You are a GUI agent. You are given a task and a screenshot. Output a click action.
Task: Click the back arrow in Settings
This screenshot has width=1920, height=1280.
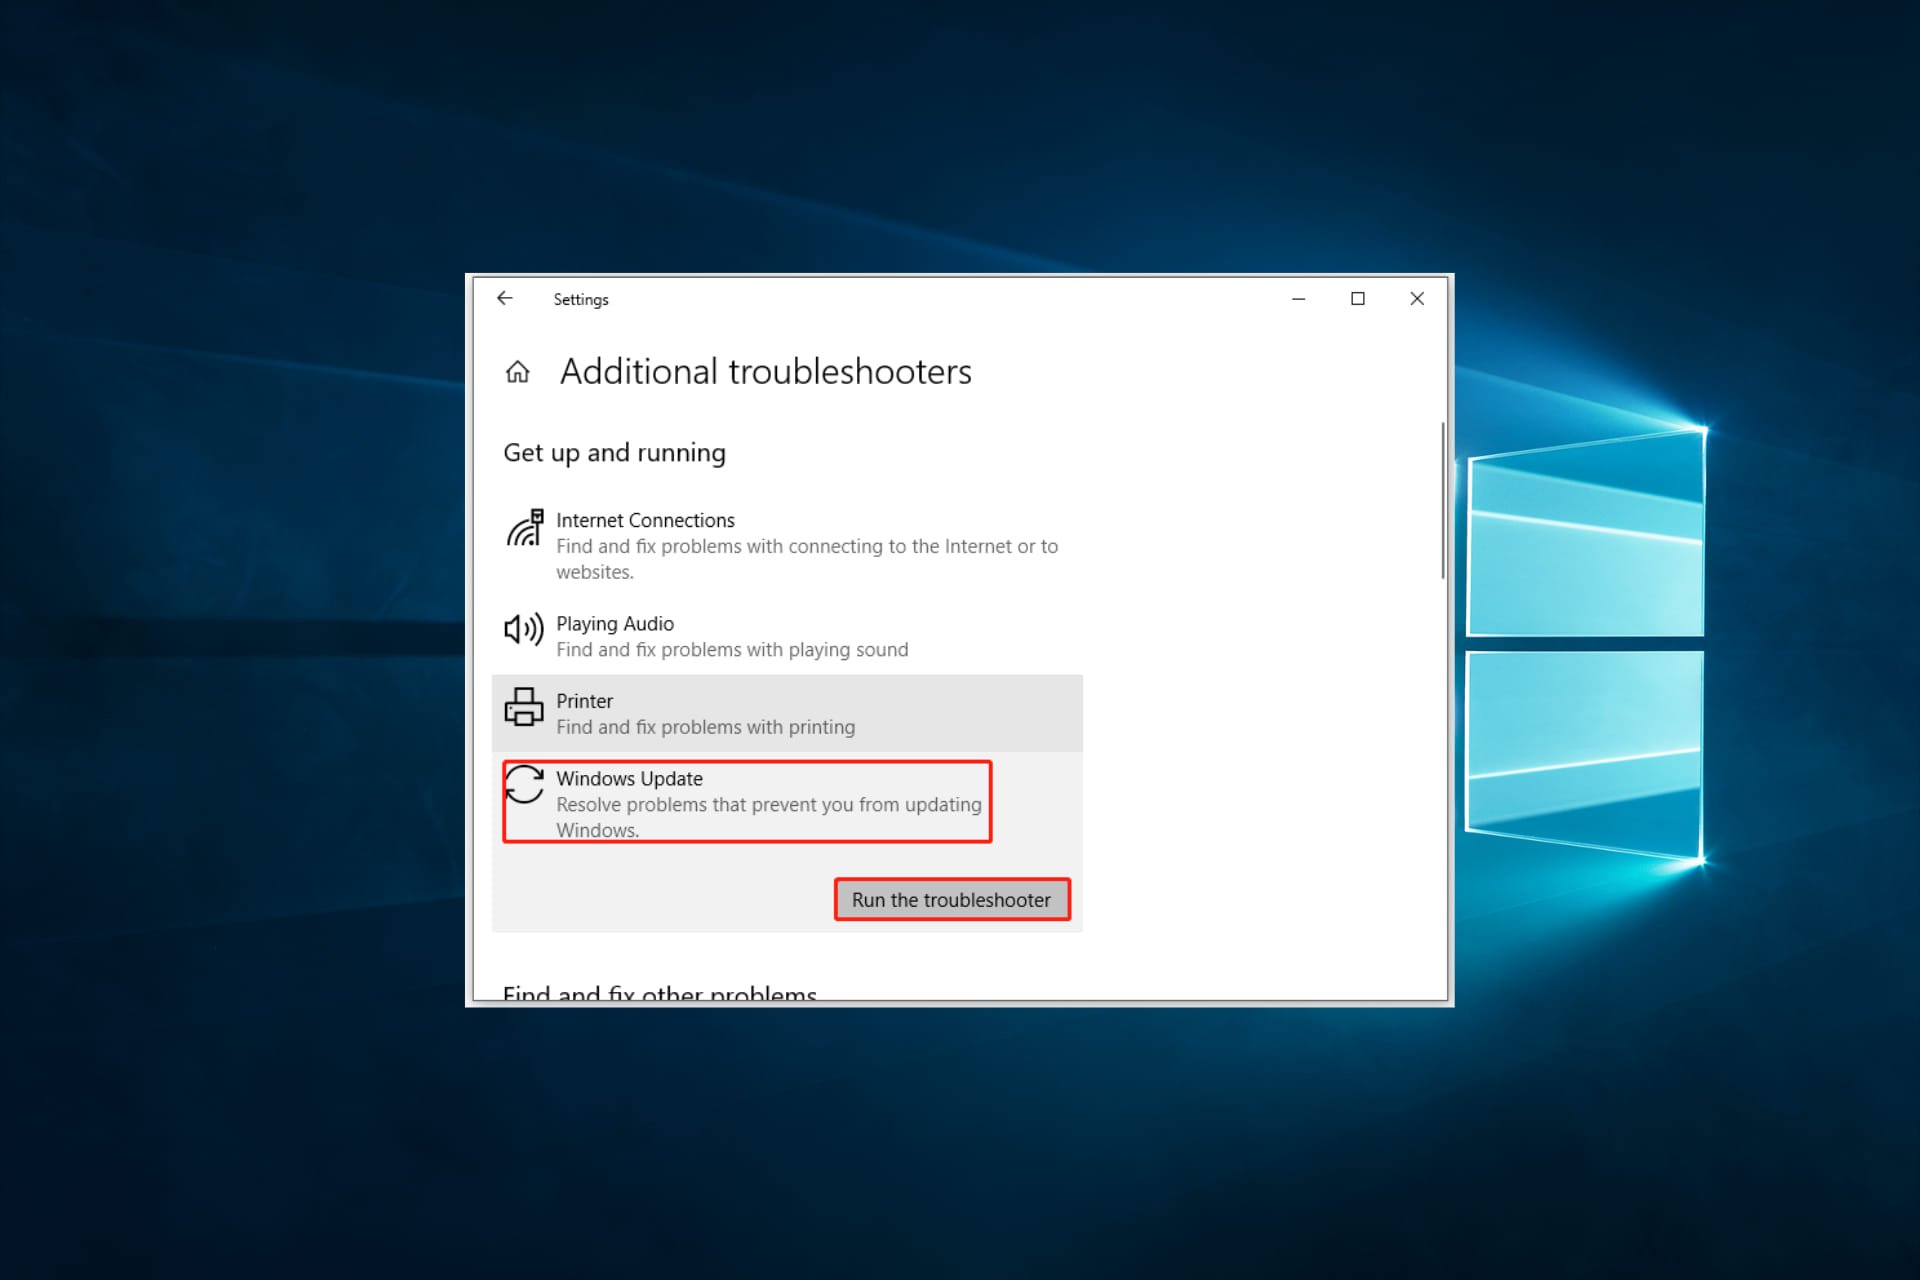505,299
